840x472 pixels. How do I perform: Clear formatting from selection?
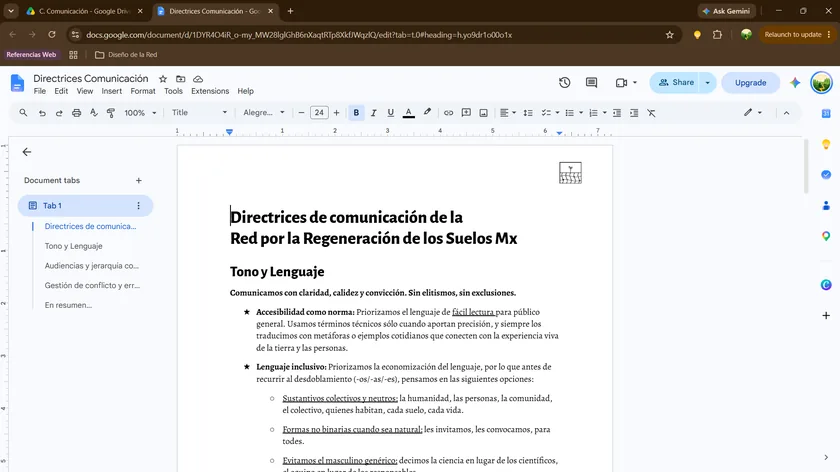point(651,113)
